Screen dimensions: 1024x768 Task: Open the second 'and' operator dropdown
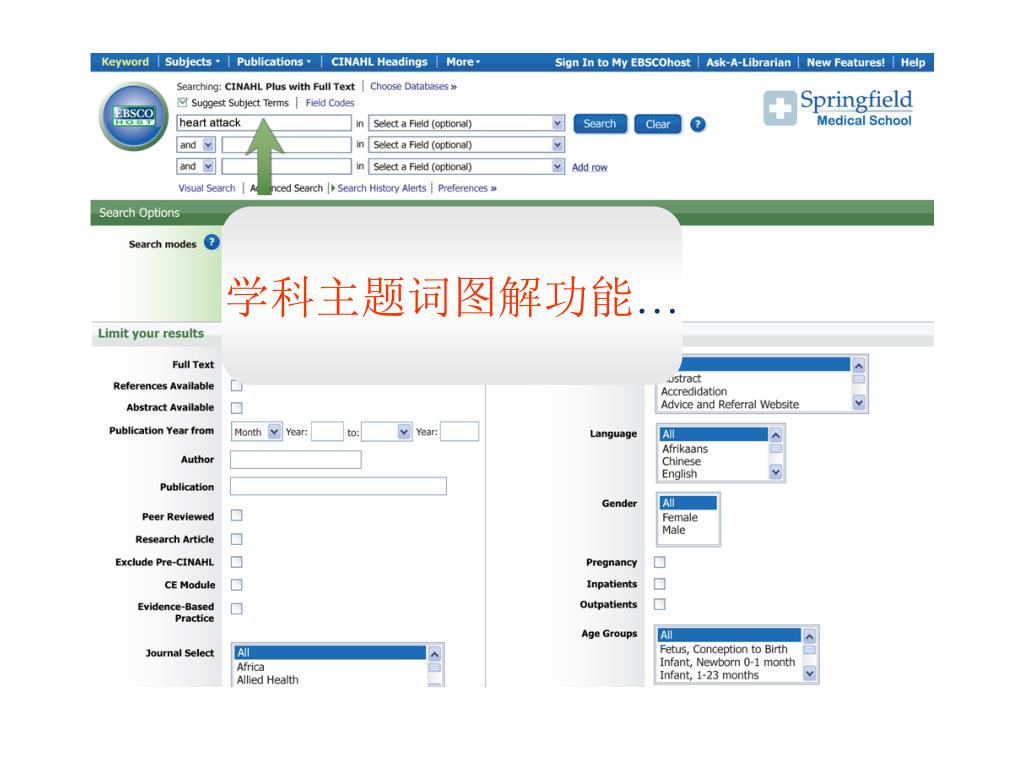point(195,167)
